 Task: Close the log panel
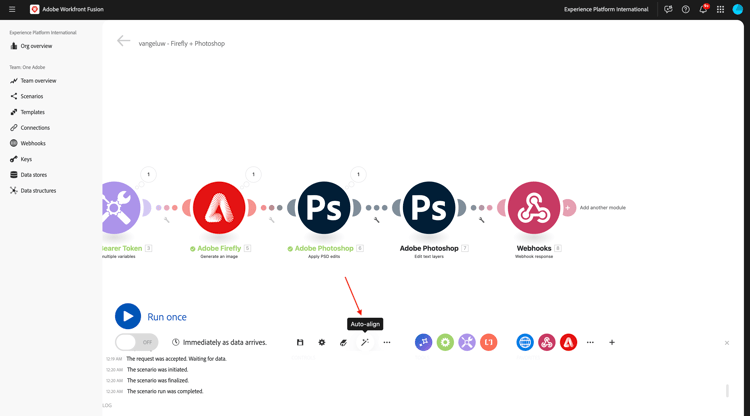click(727, 343)
